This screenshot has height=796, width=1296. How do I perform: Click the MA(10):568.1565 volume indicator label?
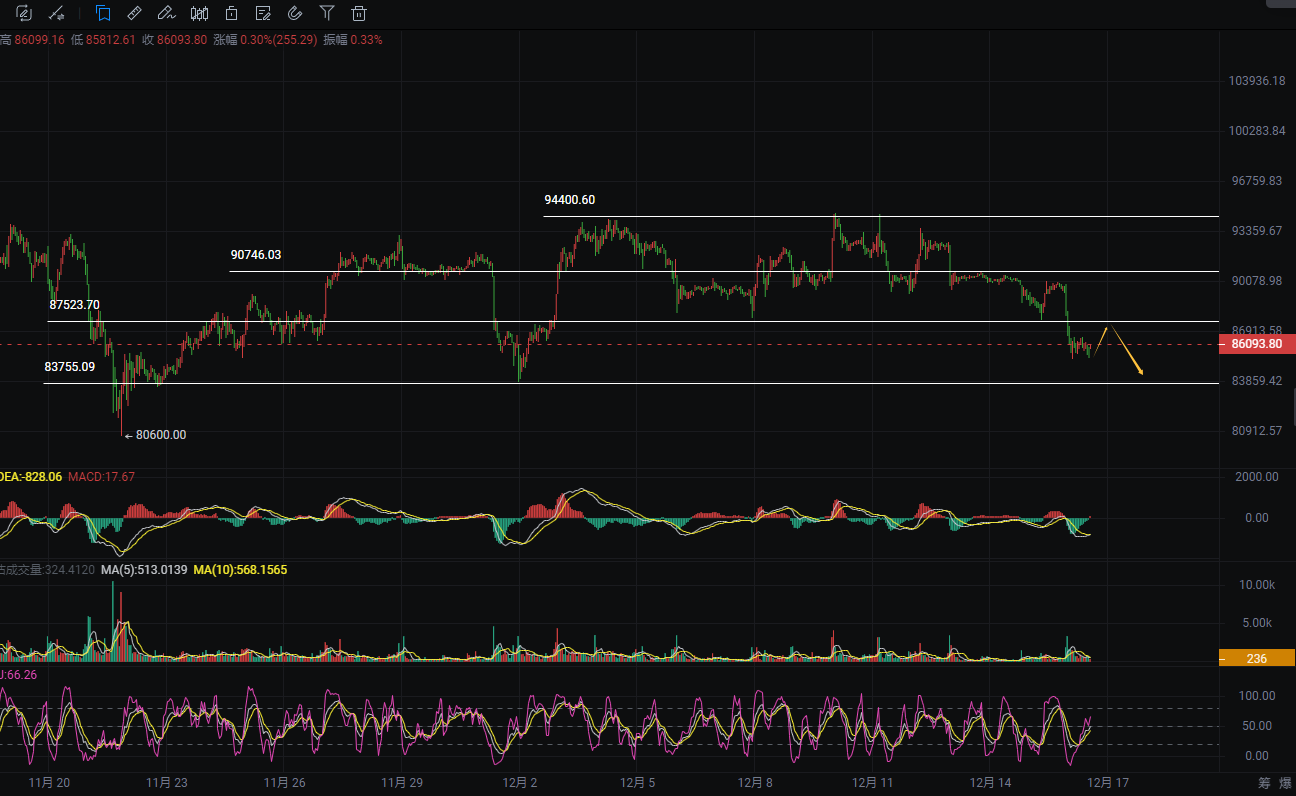[240, 570]
